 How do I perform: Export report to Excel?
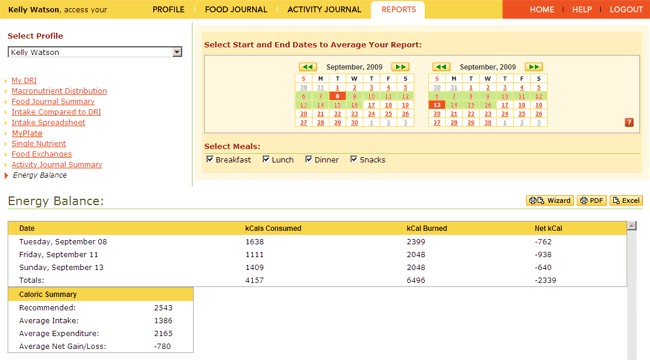tap(626, 201)
